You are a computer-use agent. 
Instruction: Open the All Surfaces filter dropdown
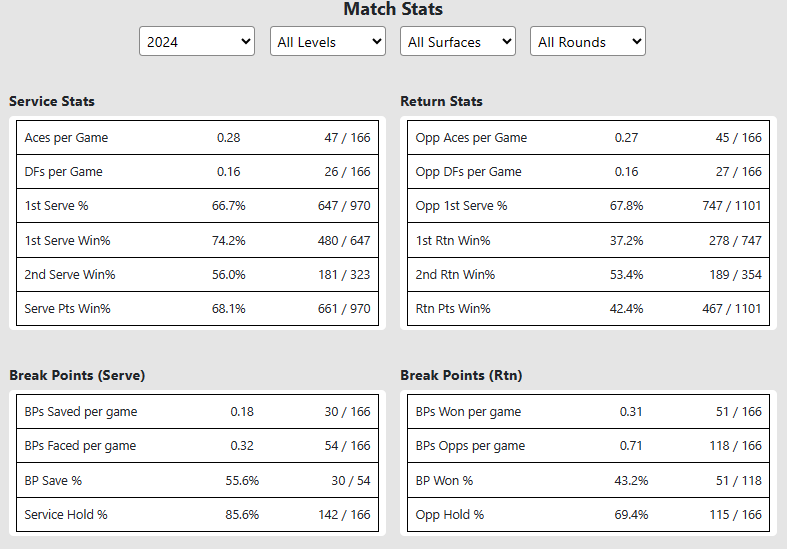457,42
